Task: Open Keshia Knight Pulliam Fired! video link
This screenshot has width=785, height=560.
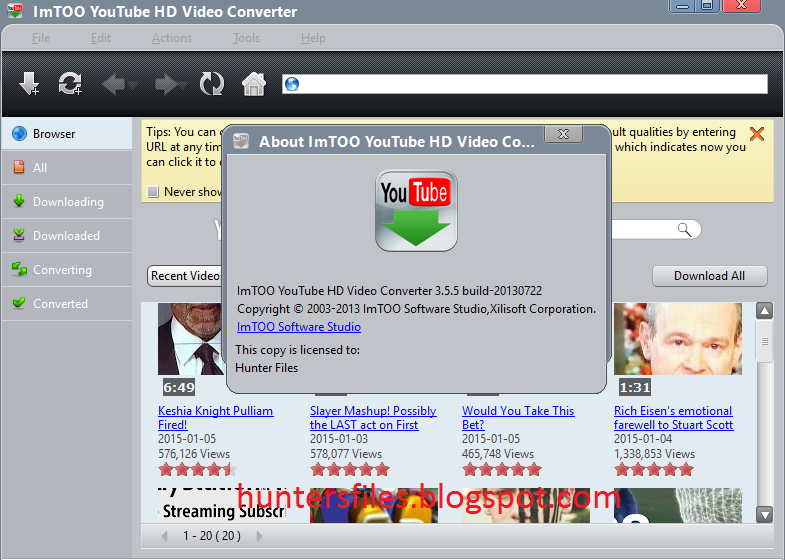Action: pos(216,418)
